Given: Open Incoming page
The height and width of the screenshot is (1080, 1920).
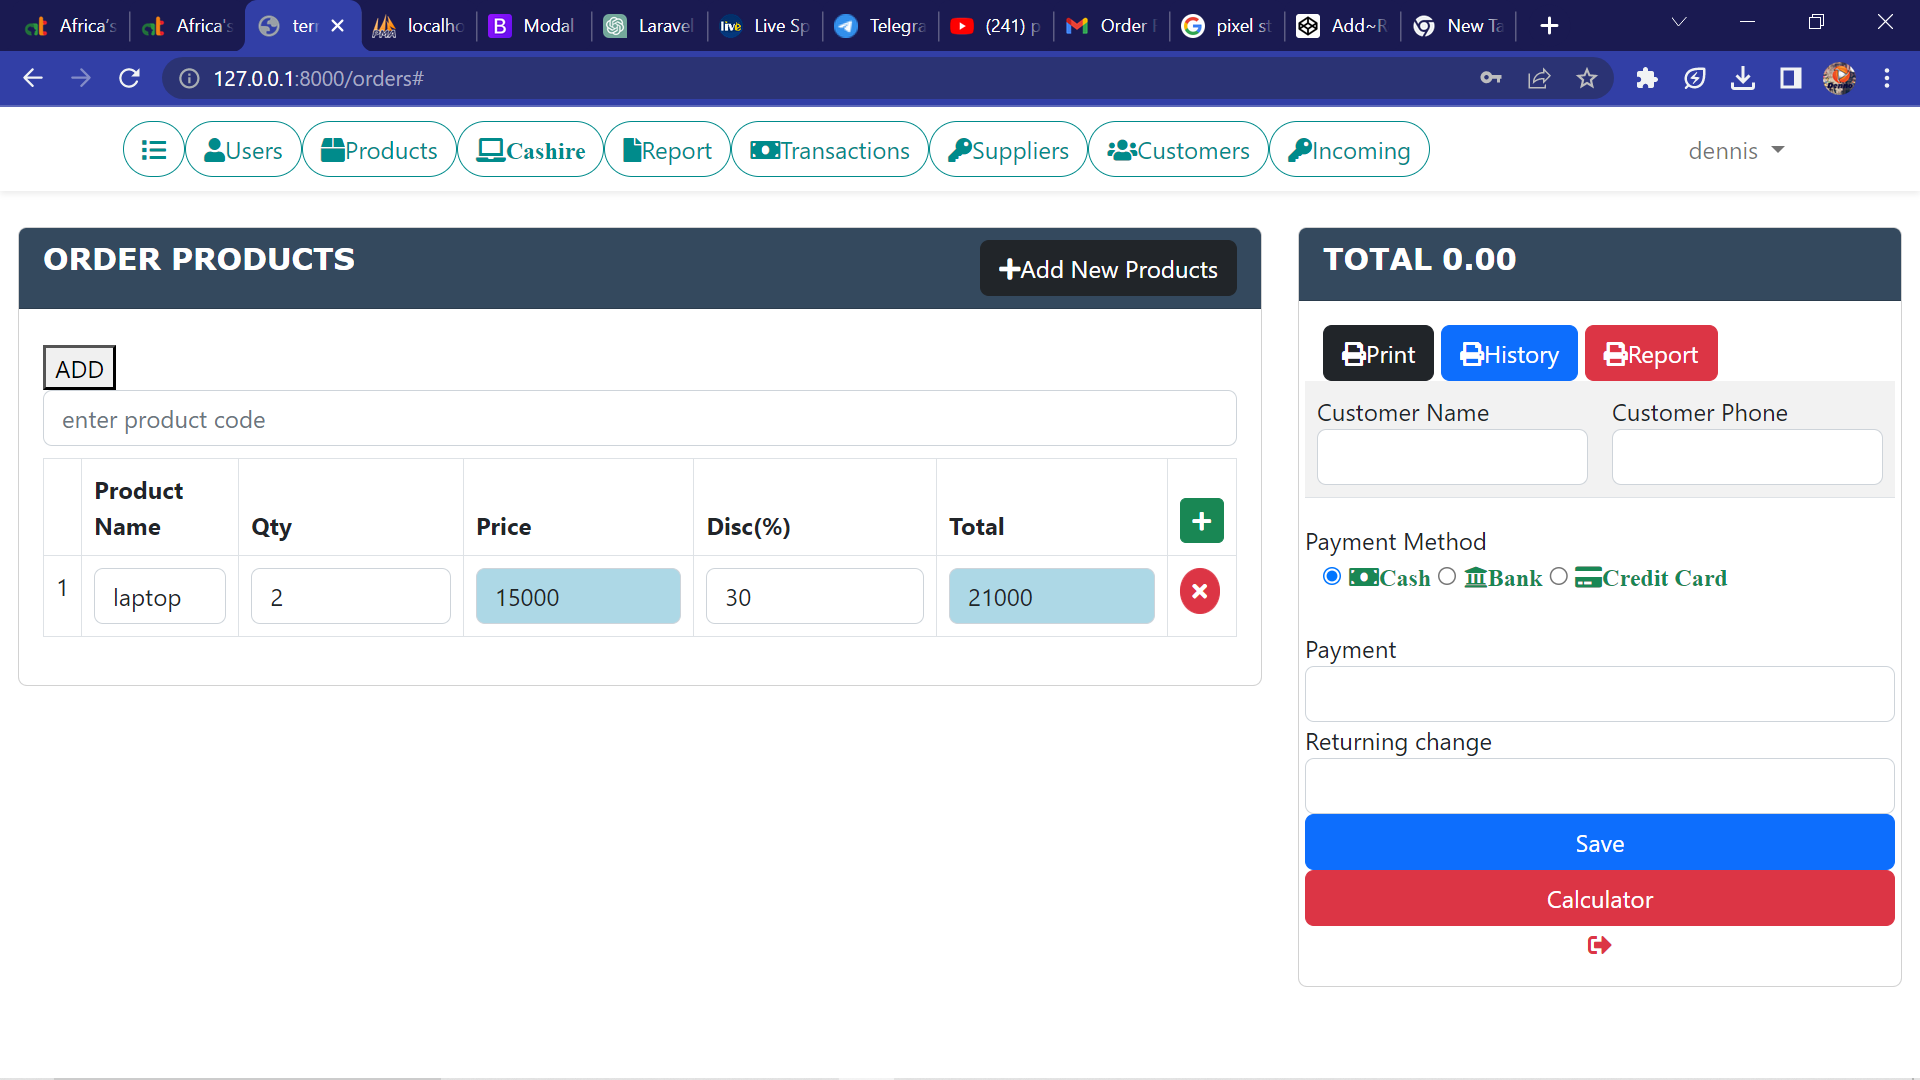Looking at the screenshot, I should (1349, 150).
